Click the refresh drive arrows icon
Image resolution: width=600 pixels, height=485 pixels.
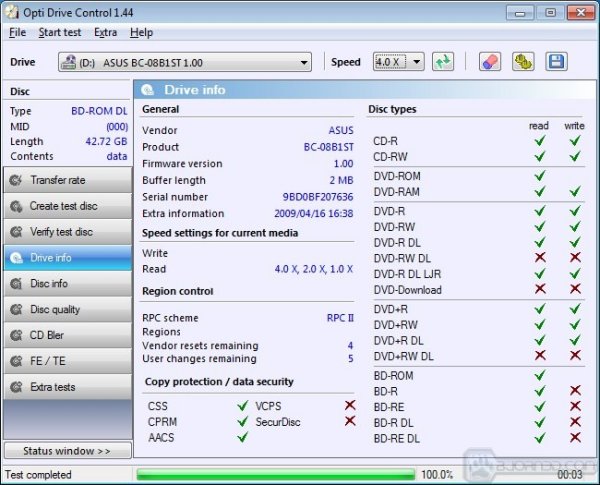pos(443,62)
